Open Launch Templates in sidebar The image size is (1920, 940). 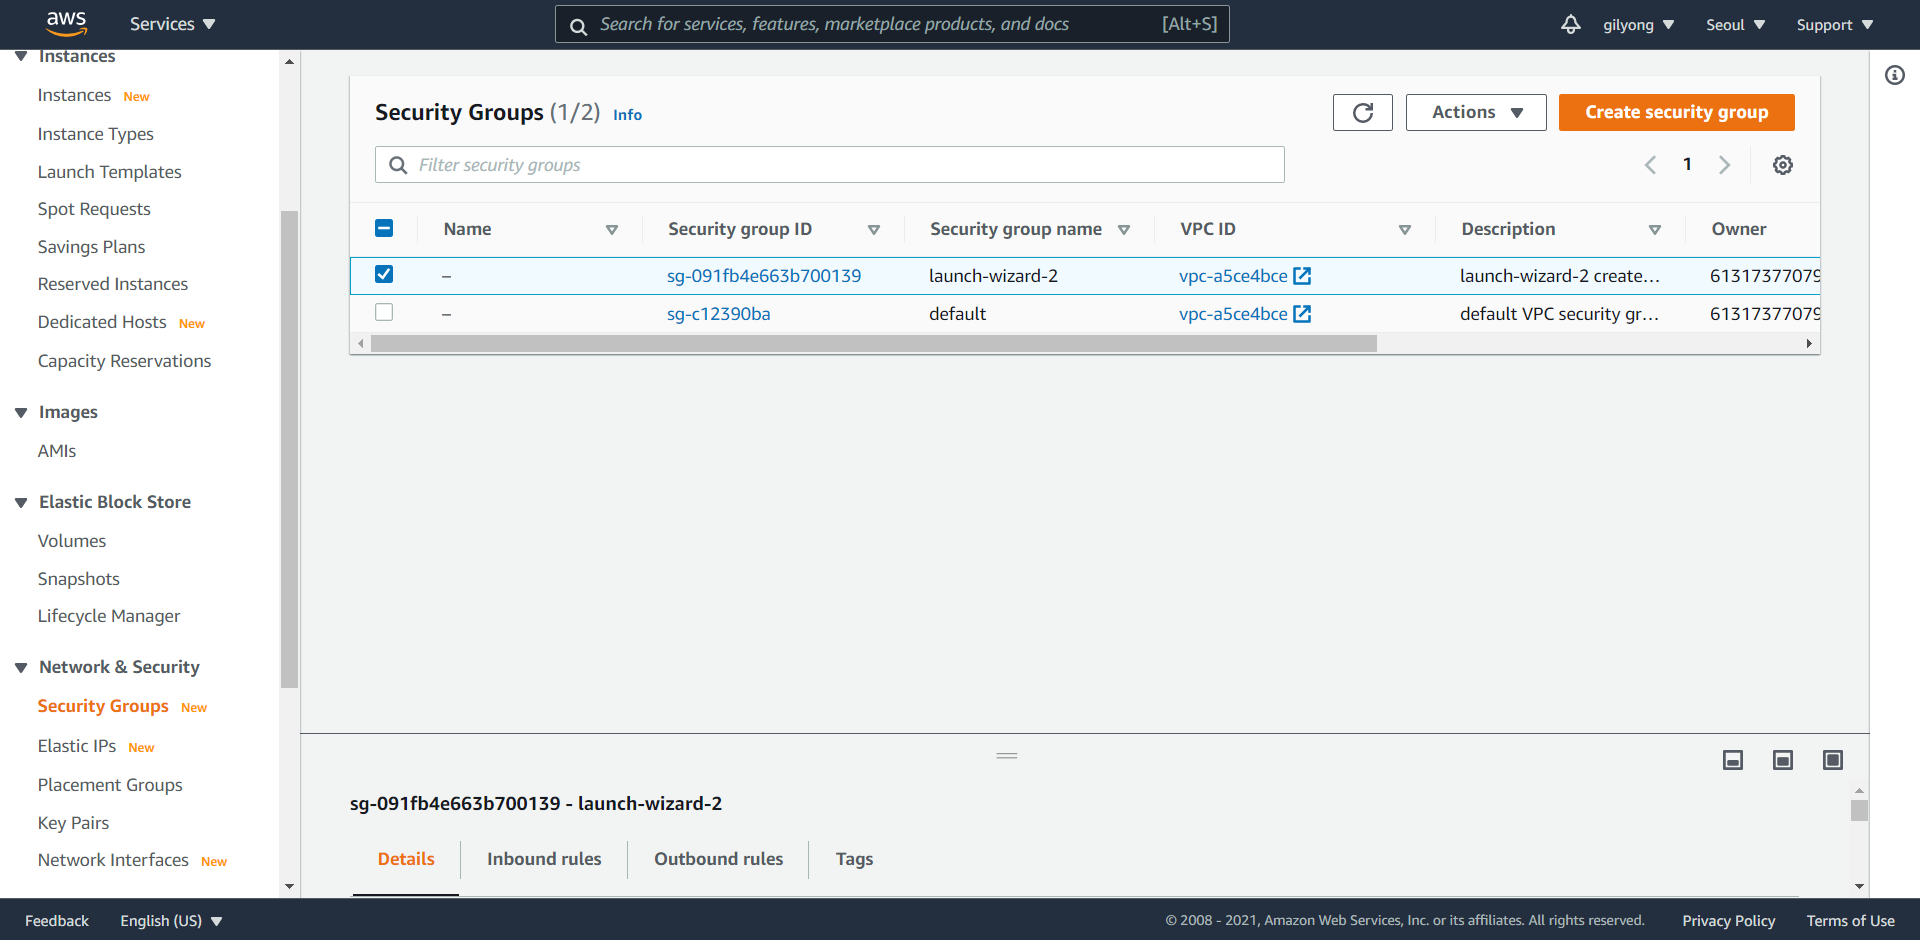pyautogui.click(x=110, y=172)
